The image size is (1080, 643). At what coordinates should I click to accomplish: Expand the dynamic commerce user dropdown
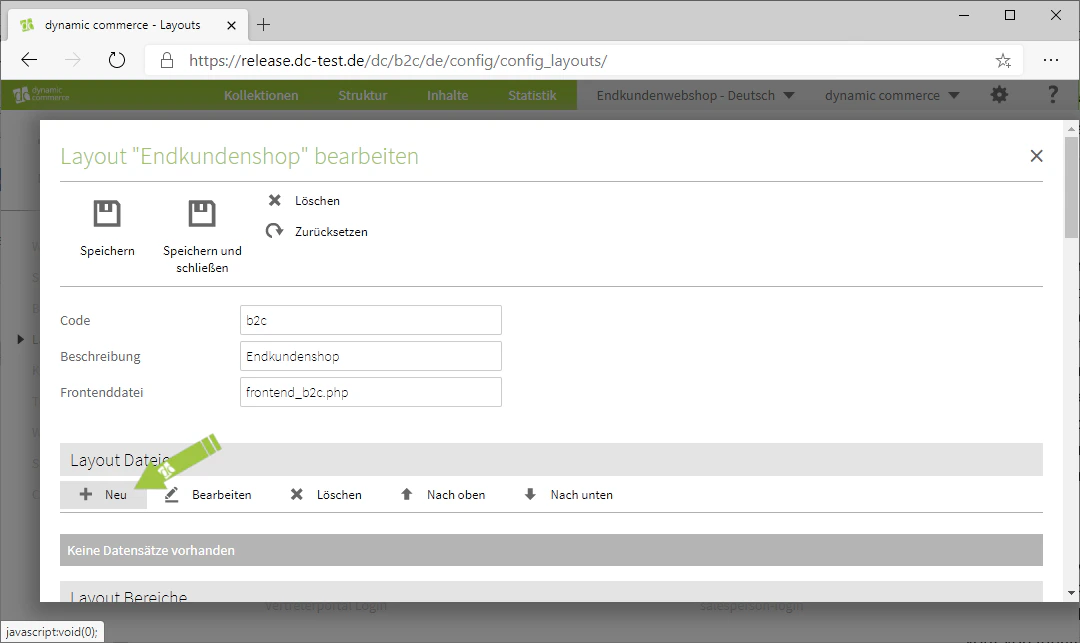pos(892,95)
